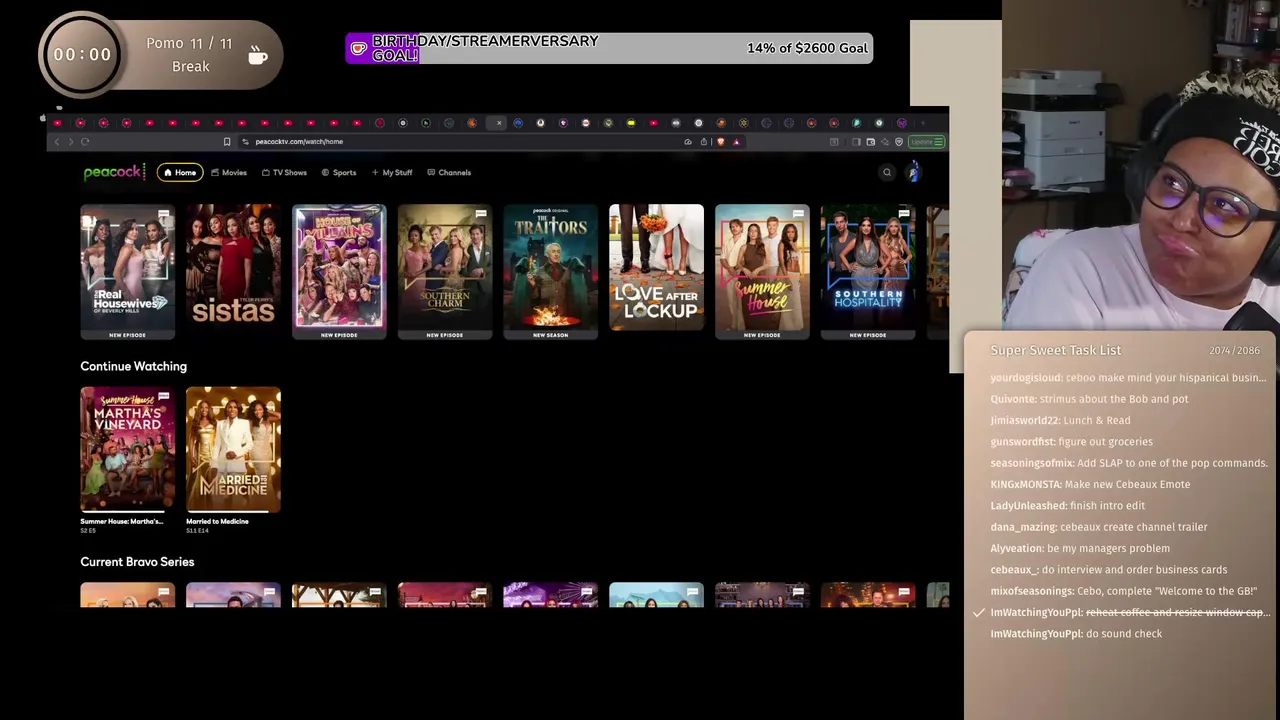The width and height of the screenshot is (1280, 720).
Task: Open the House of Villains poster
Action: tap(339, 271)
